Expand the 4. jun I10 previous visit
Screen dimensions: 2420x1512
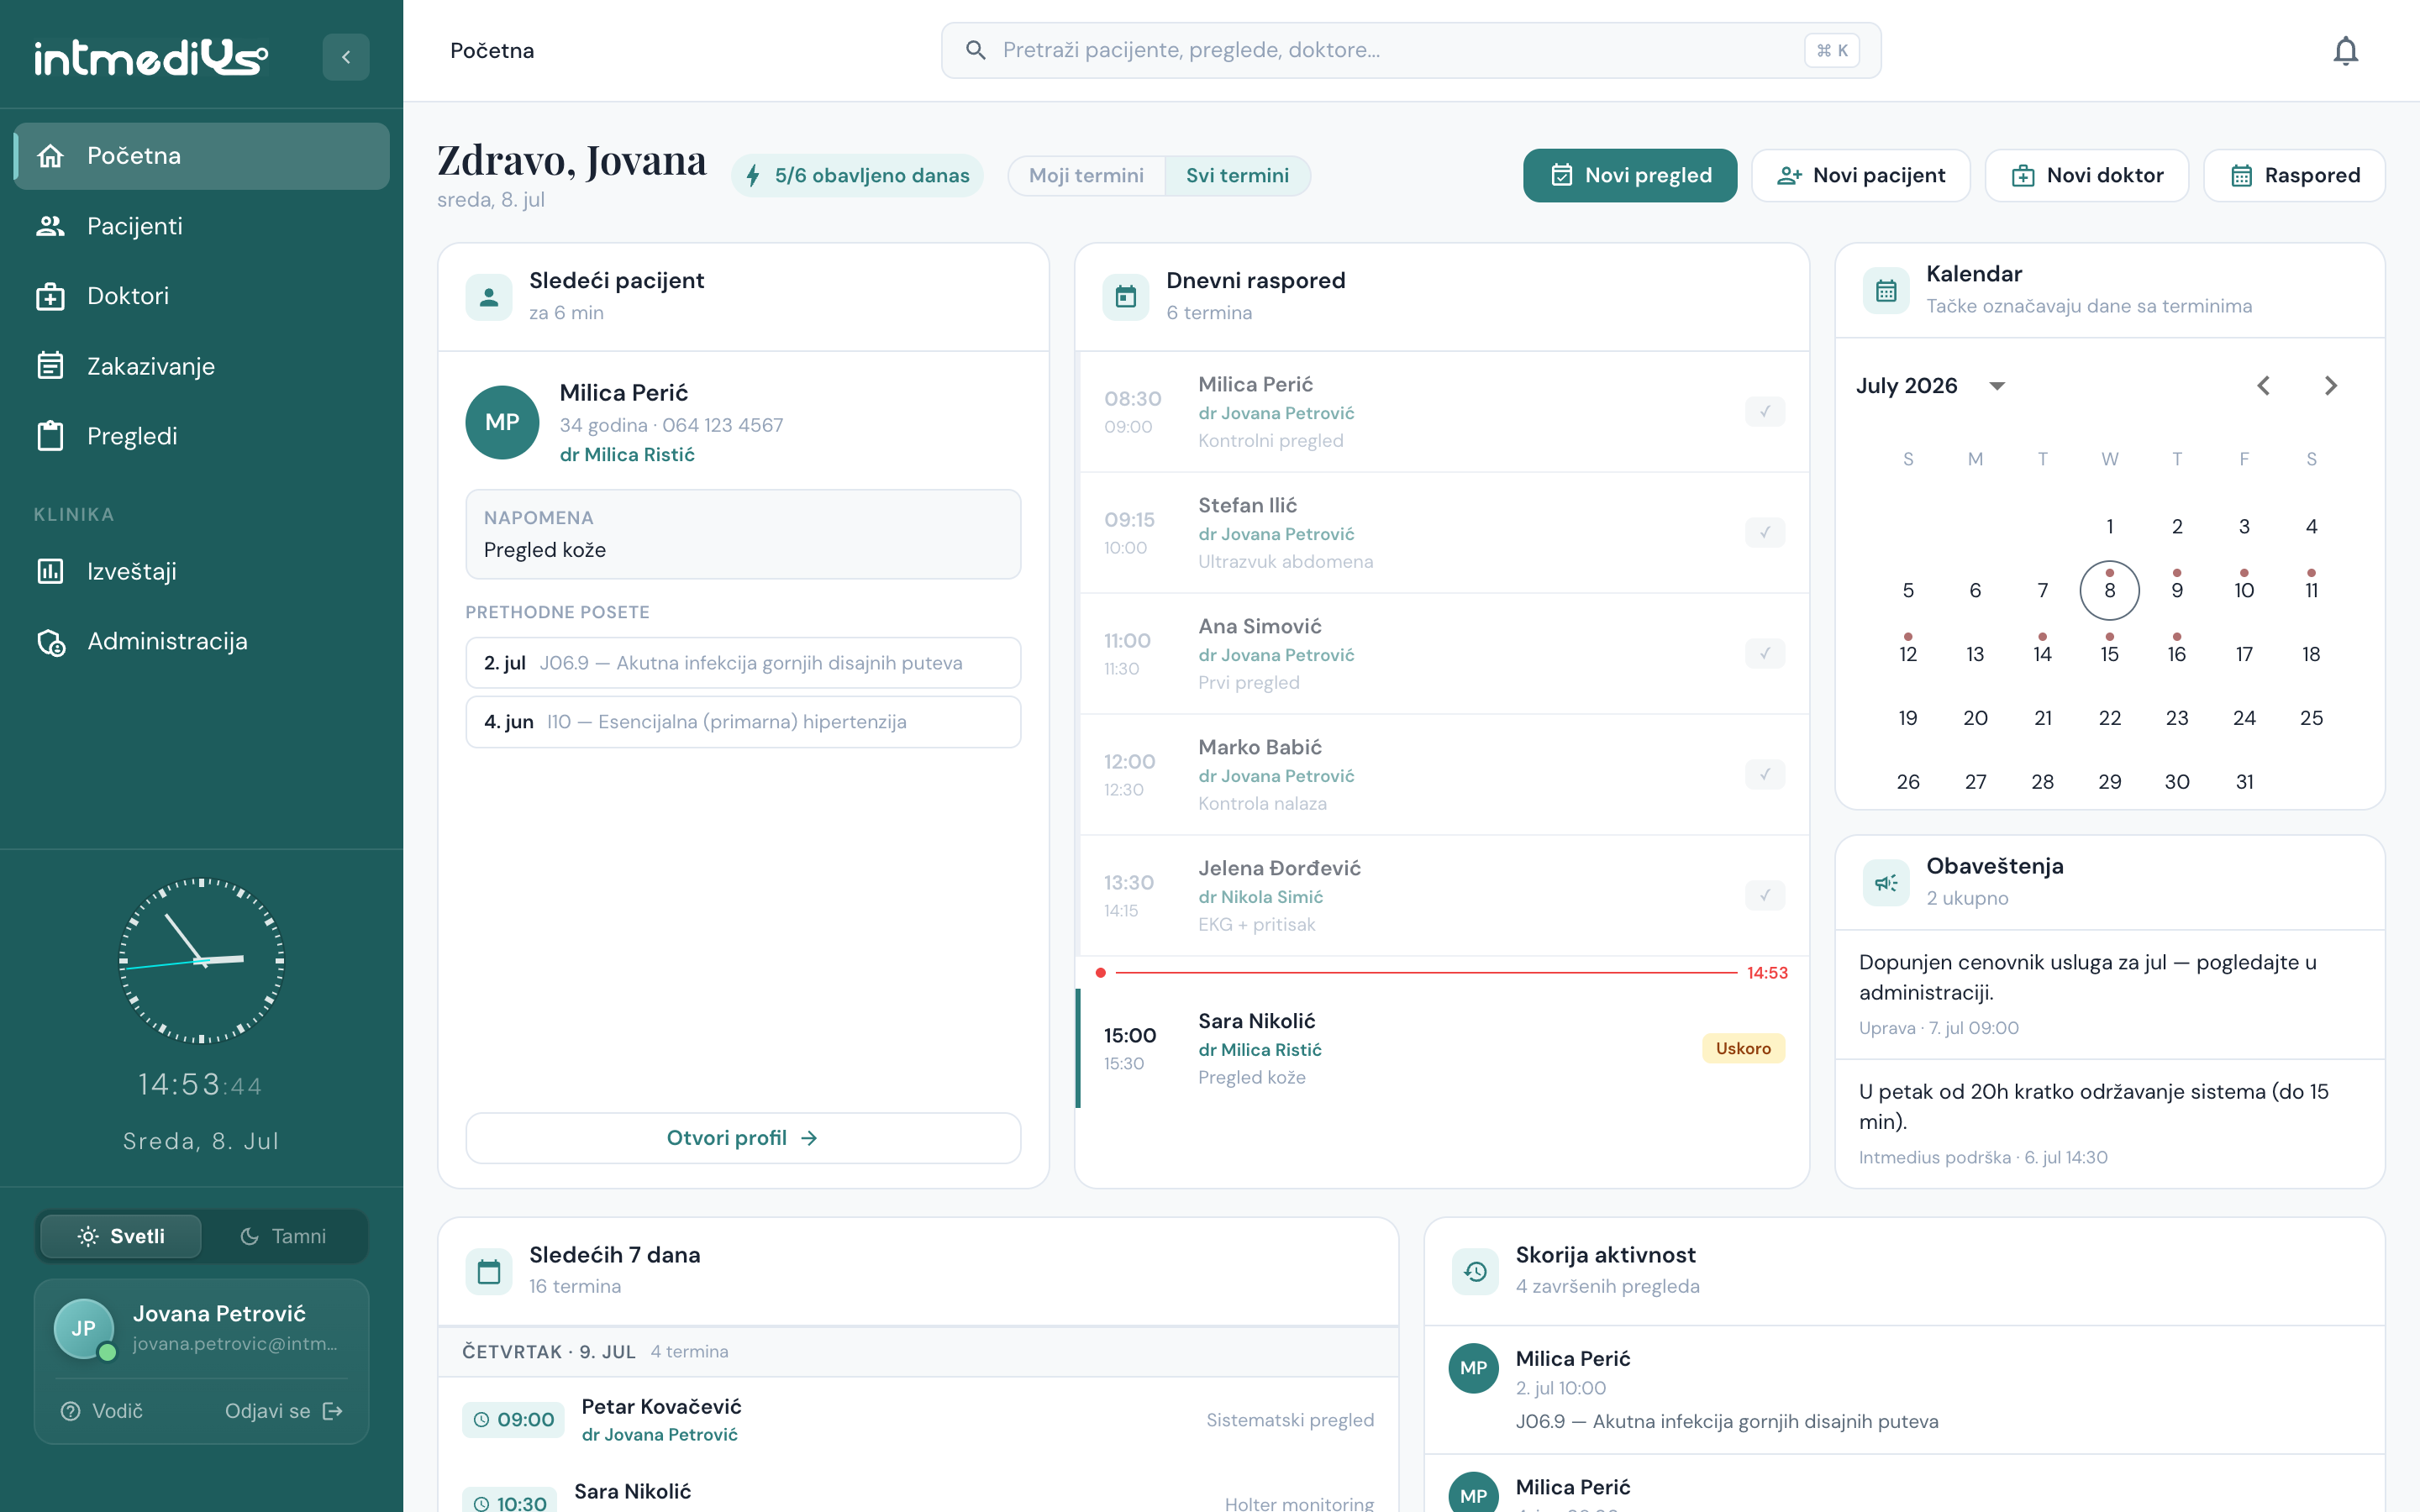743,722
